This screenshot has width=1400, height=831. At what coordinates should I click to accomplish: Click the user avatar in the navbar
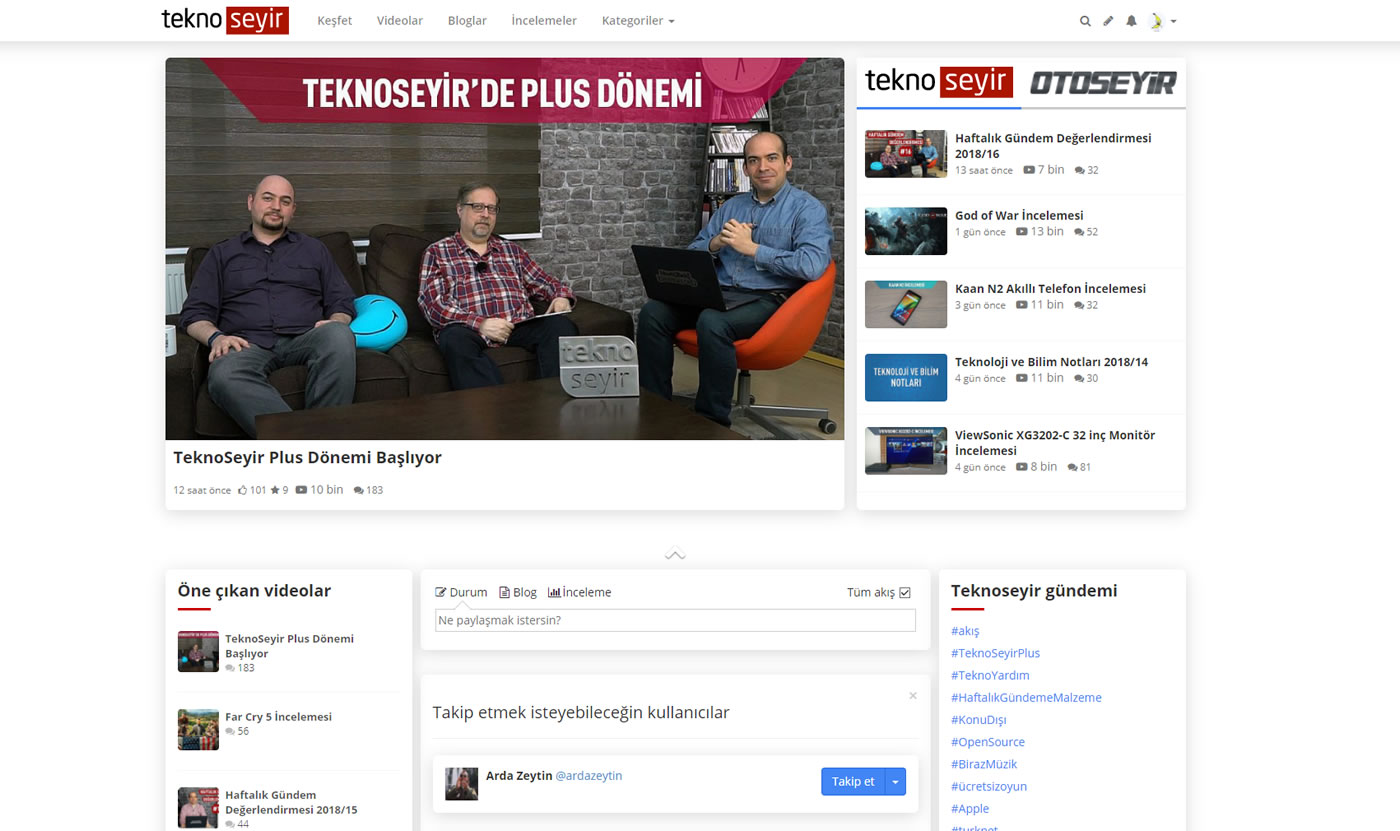pos(1157,21)
